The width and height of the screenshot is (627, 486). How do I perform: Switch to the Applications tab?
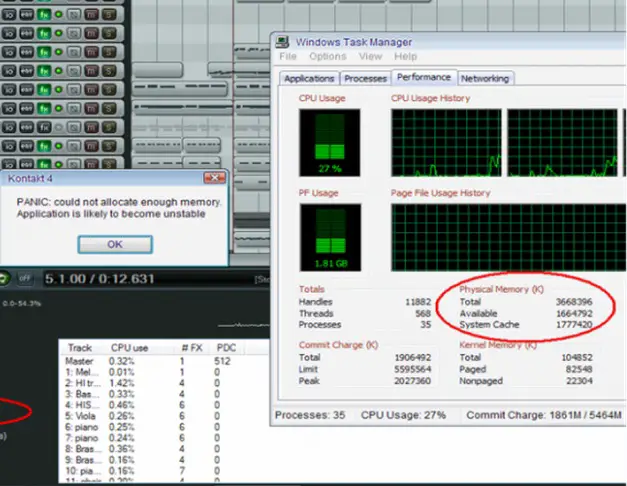pos(309,78)
